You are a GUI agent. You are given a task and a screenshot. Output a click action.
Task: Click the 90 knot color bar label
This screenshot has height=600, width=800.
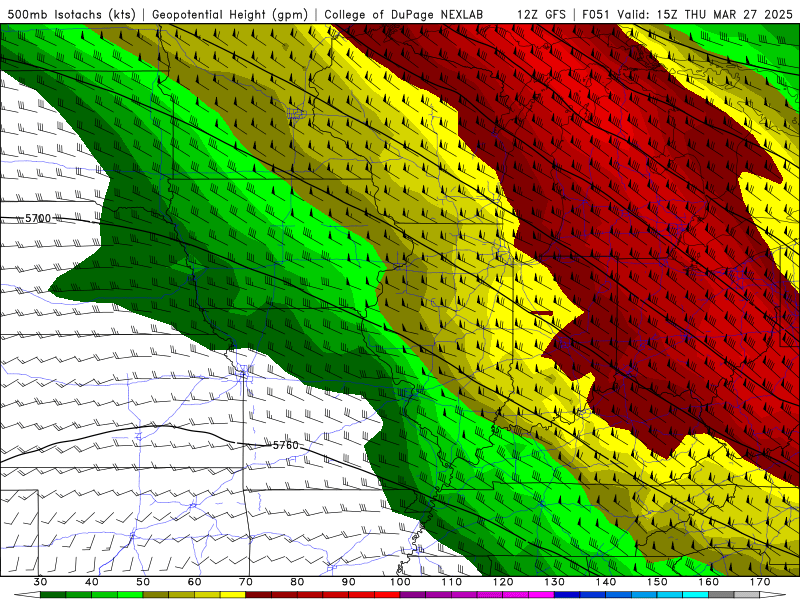[x=349, y=582]
